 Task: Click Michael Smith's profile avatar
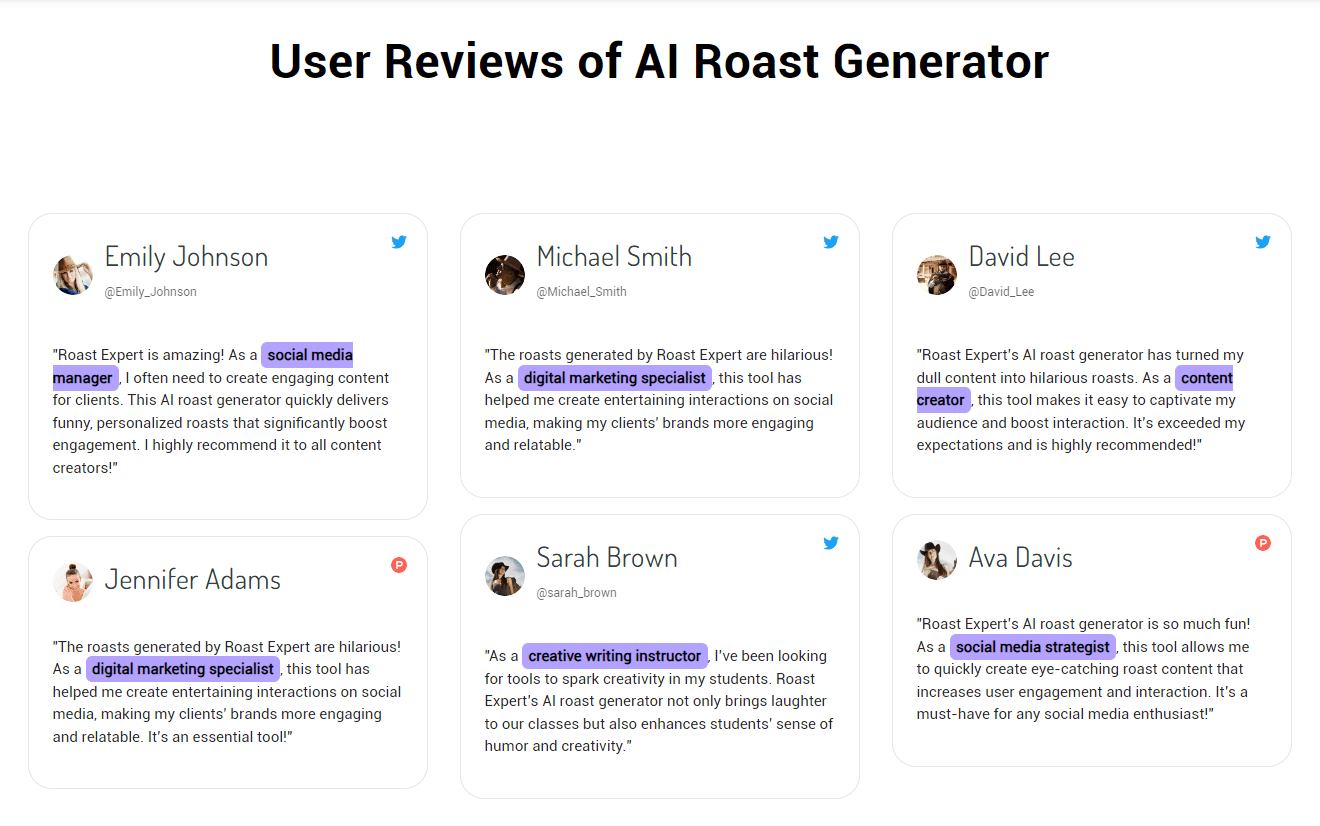[x=505, y=274]
